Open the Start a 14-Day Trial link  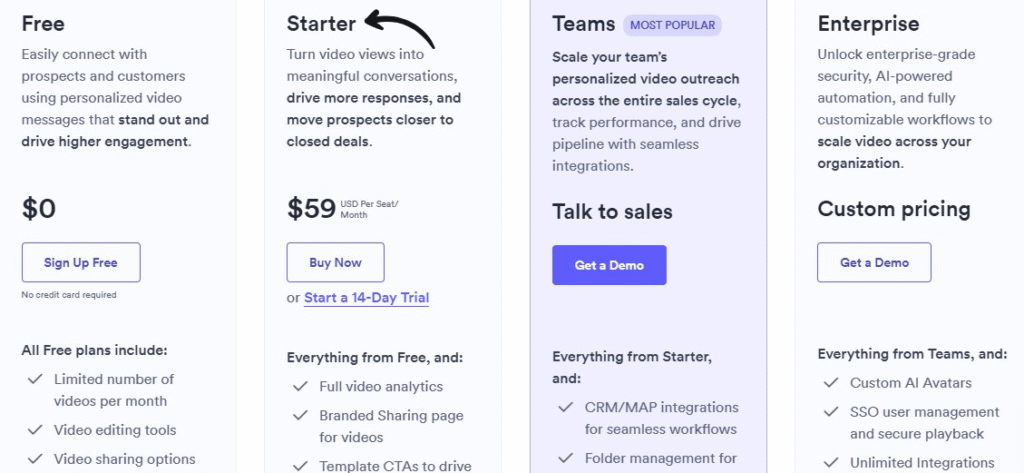click(x=366, y=297)
